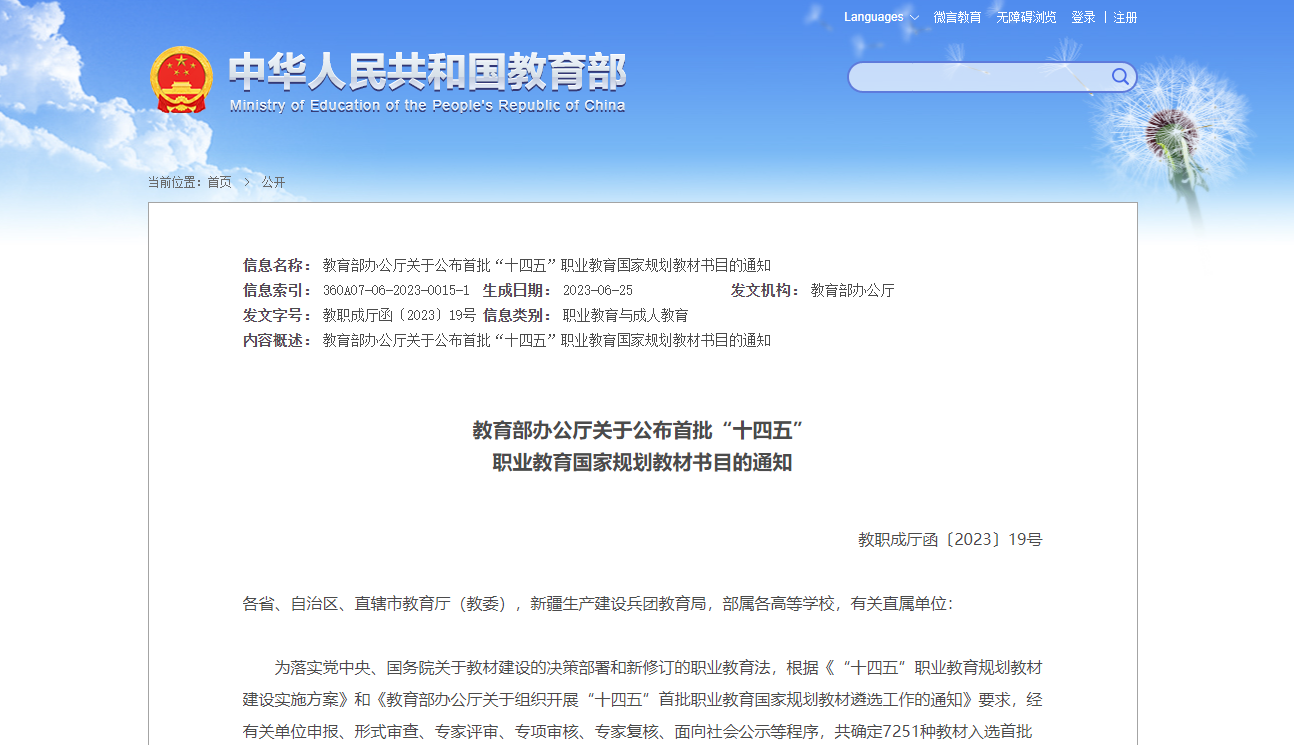
Task: Click the chevron next to Languages
Action: coord(914,18)
